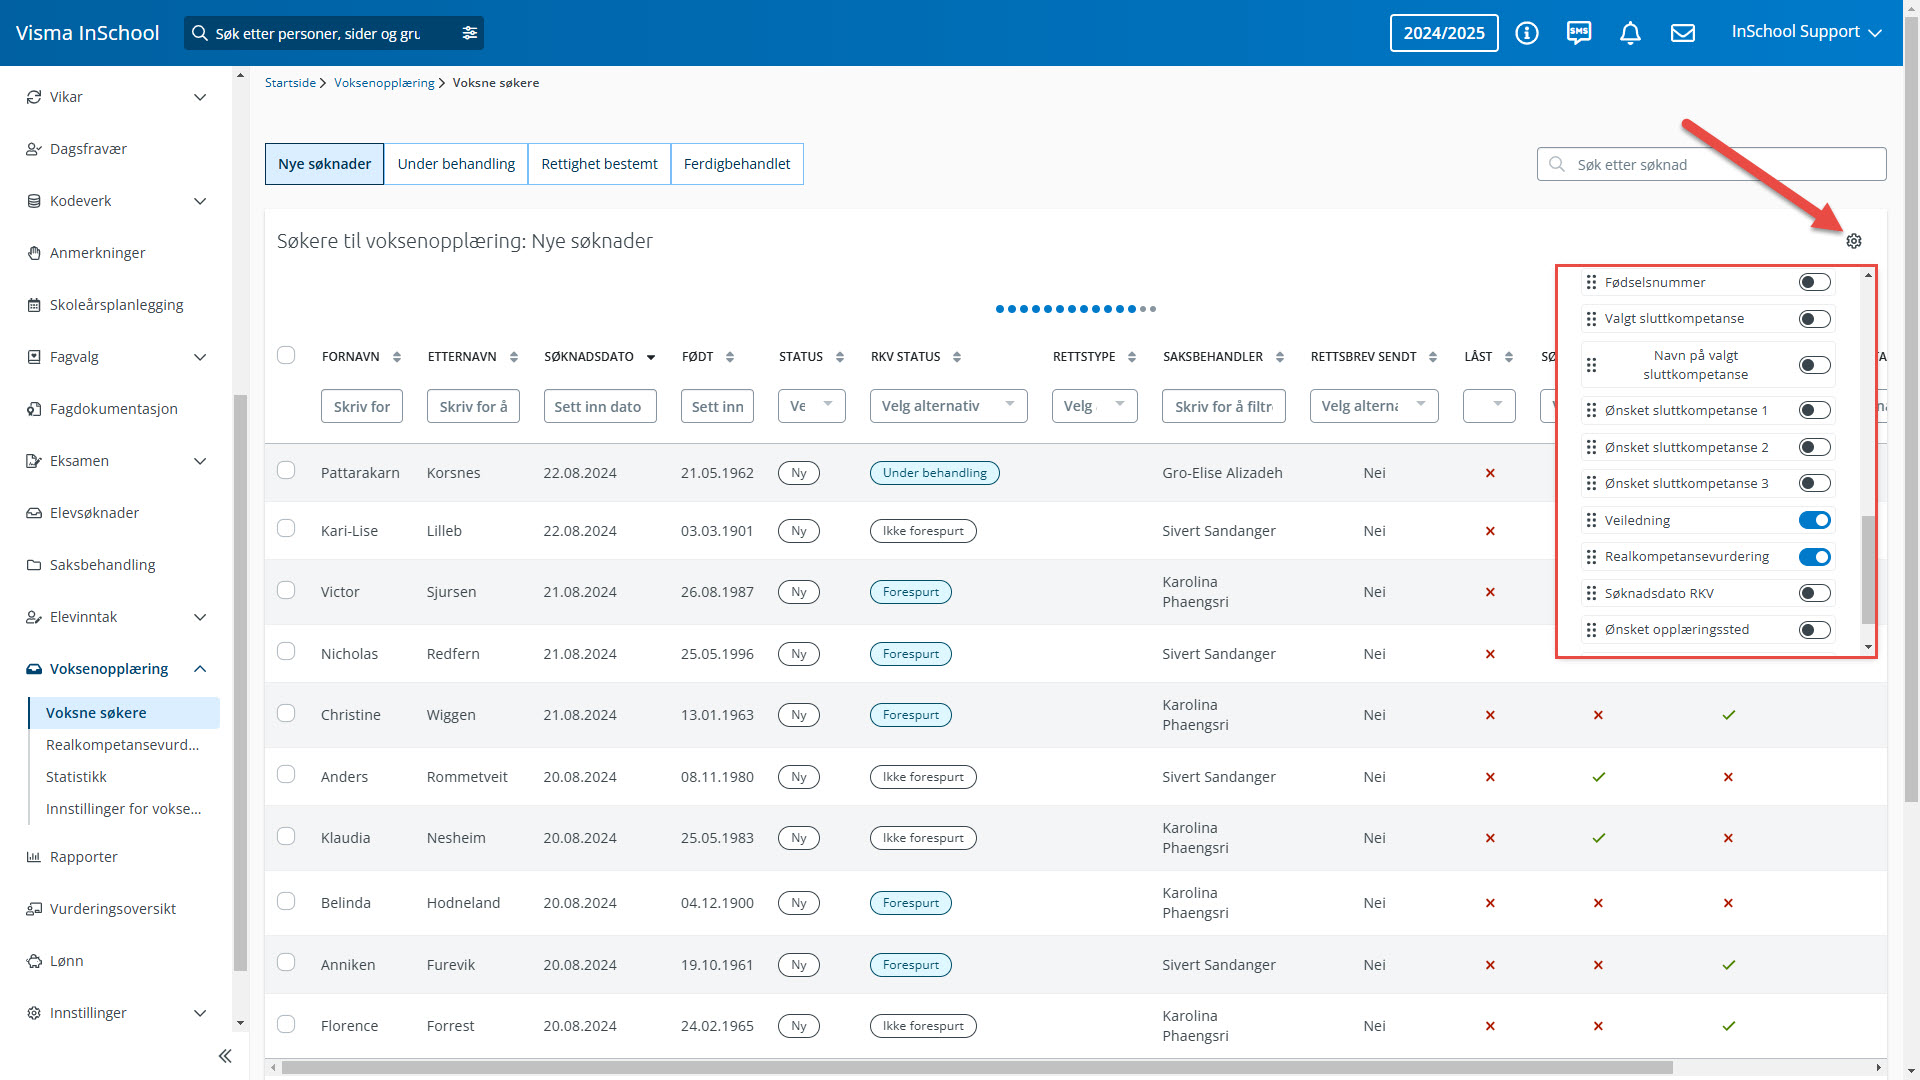
Task: Open InSchool Support user menu
Action: 1805,32
